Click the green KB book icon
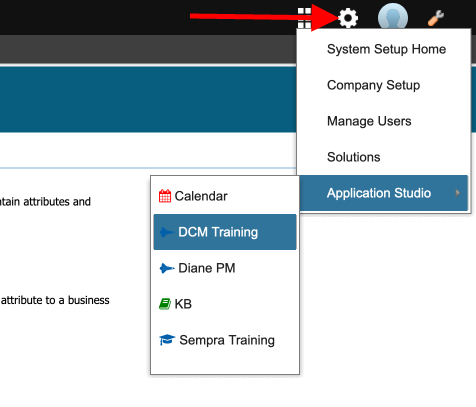Image resolution: width=476 pixels, height=407 pixels. point(165,304)
